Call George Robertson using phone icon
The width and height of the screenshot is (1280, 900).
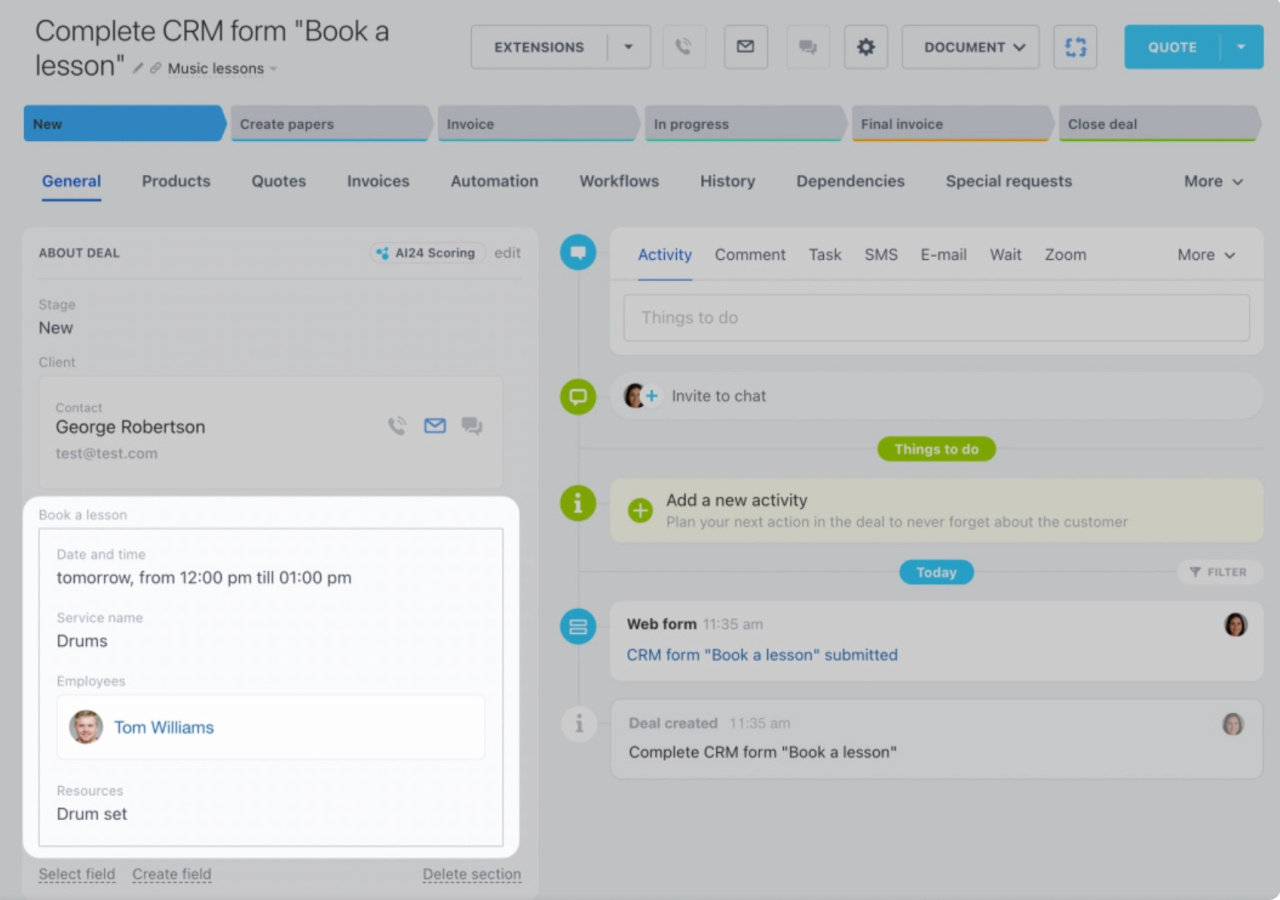click(x=397, y=426)
